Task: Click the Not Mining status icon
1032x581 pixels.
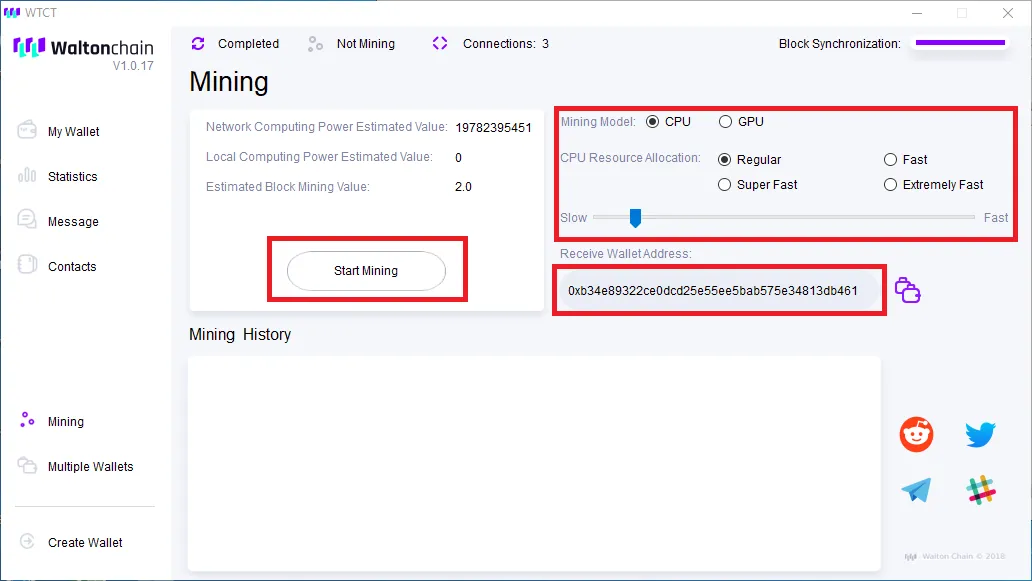Action: (315, 43)
